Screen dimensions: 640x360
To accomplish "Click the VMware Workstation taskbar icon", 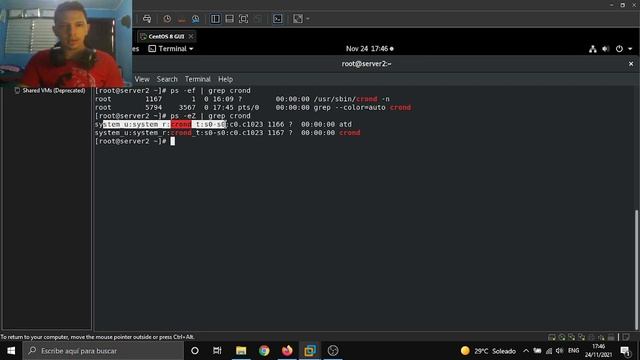I will [x=310, y=351].
